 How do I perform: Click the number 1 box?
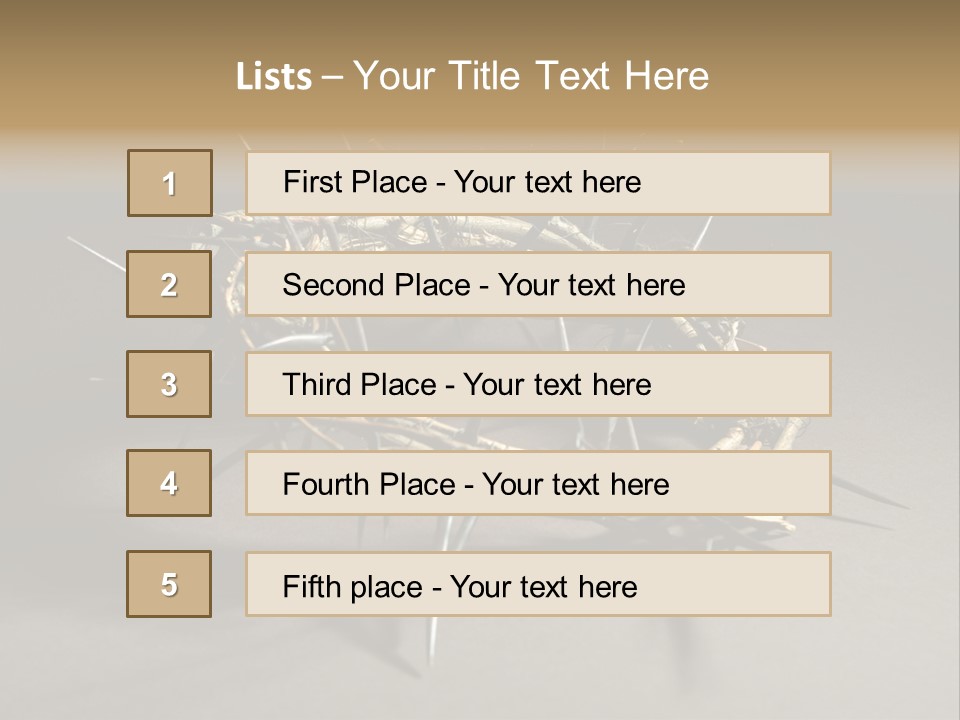point(169,183)
